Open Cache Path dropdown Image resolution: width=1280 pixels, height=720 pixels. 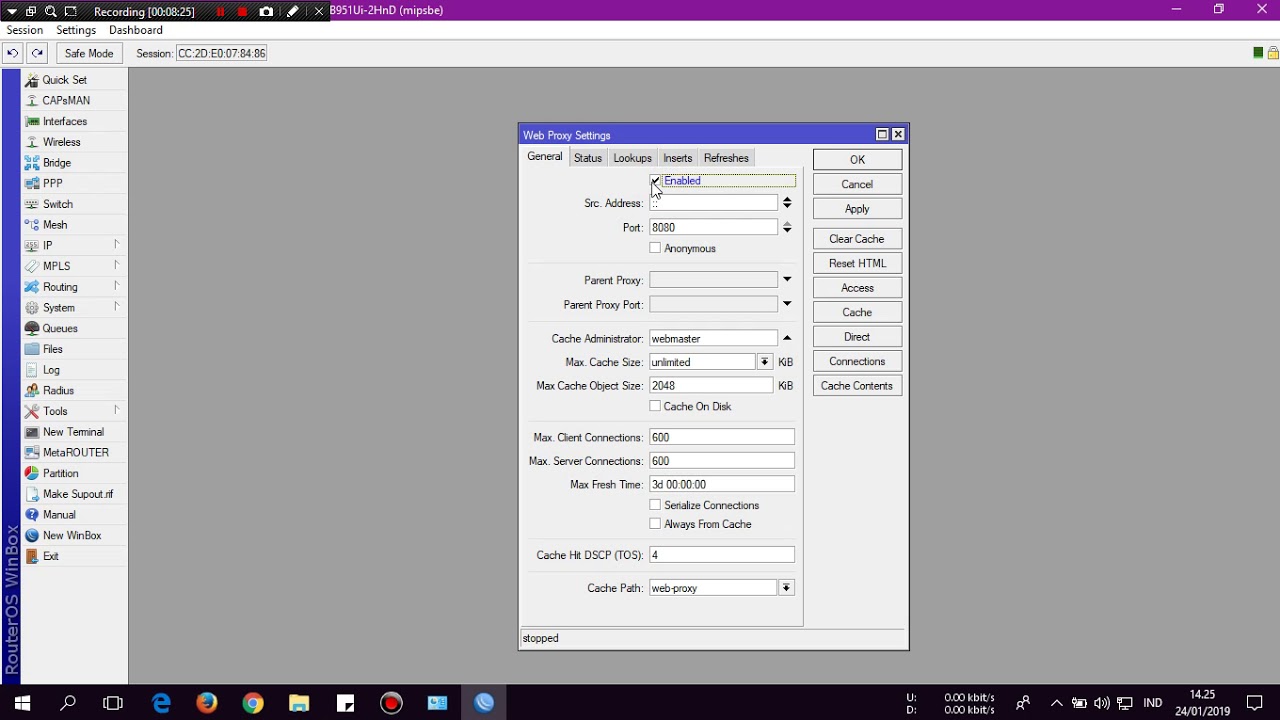point(787,588)
